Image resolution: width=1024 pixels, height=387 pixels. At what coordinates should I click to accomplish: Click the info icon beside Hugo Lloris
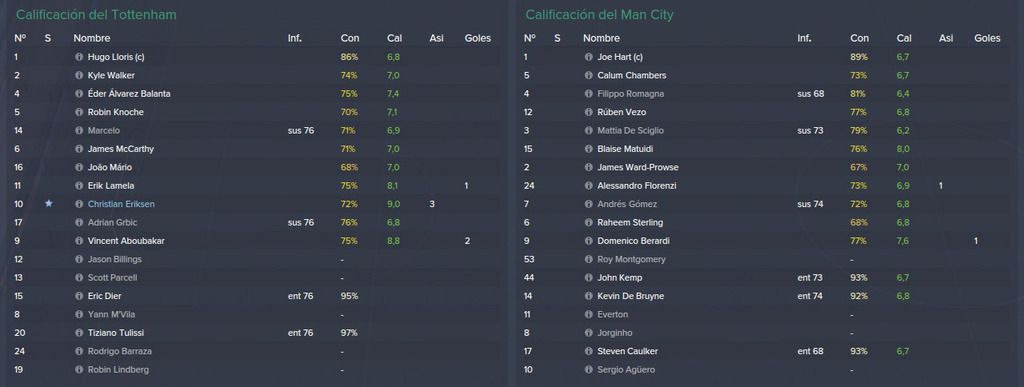[79, 57]
